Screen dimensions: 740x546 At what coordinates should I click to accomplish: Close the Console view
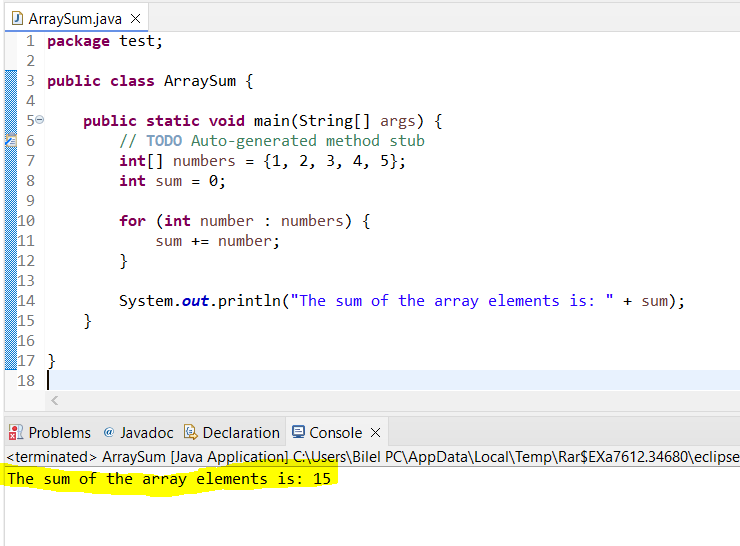[376, 432]
